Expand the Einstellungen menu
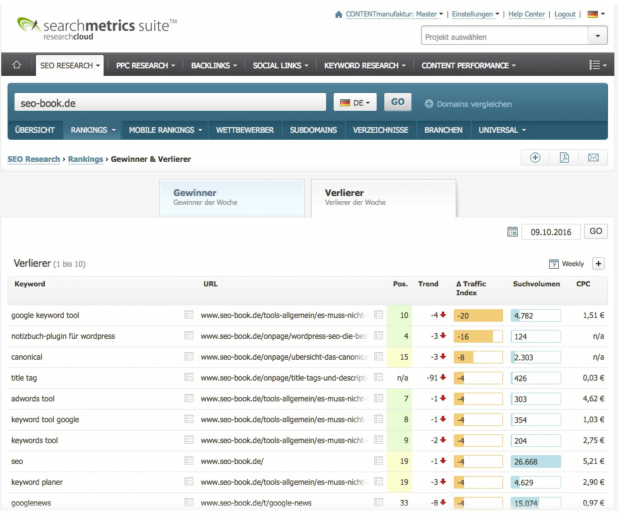Image resolution: width=620 pixels, height=517 pixels. pyautogui.click(x=475, y=14)
